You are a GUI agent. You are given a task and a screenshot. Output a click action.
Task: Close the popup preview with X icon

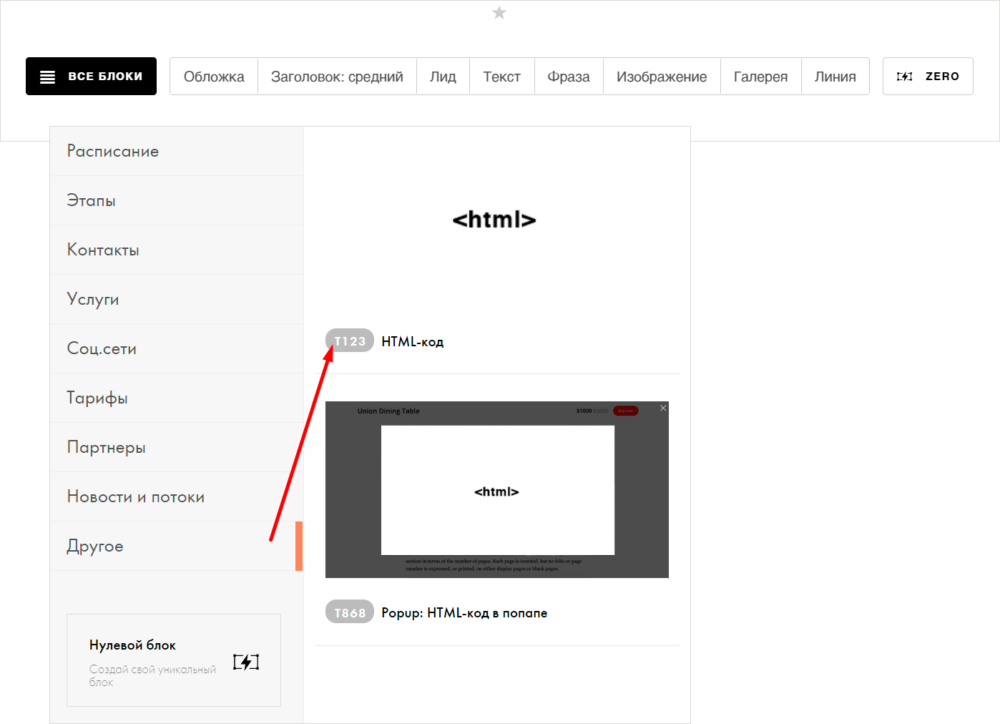663,408
